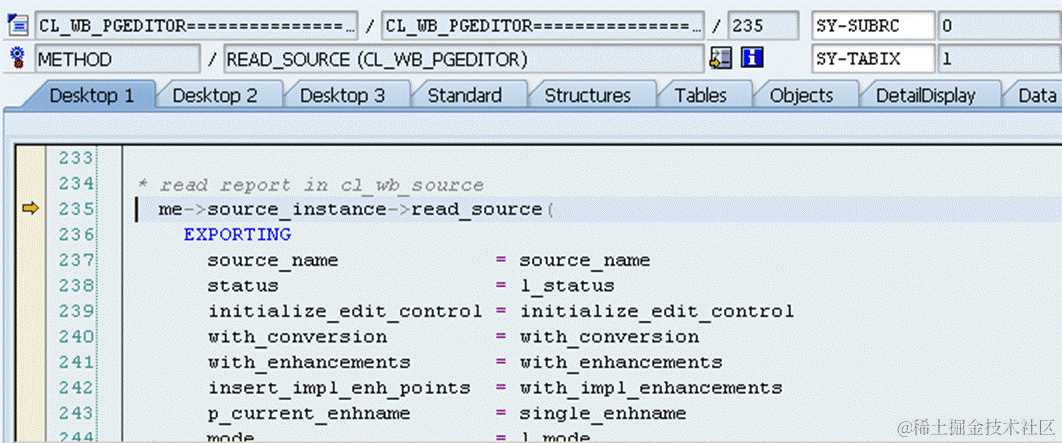1062x443 pixels.
Task: Click line number 241 in the gutter
Action: (75, 362)
